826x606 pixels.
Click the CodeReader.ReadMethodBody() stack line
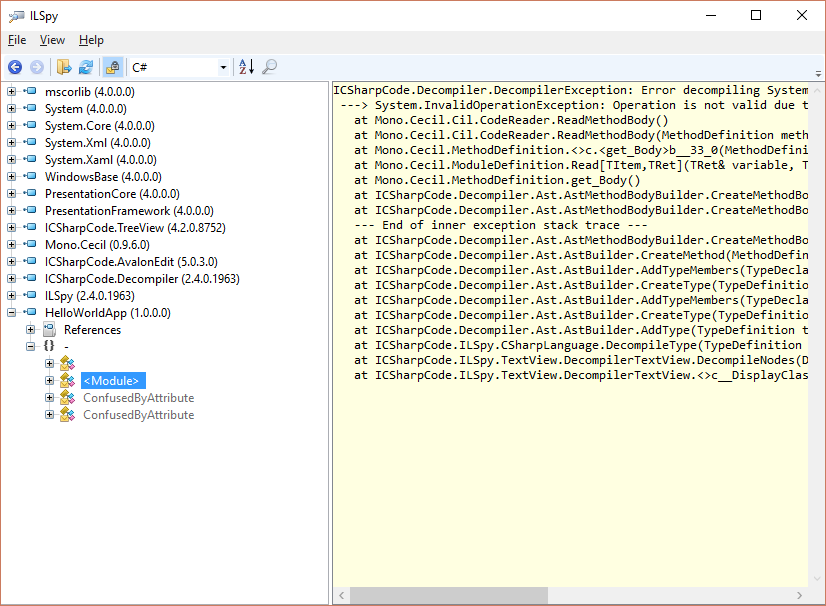[x=511, y=120]
